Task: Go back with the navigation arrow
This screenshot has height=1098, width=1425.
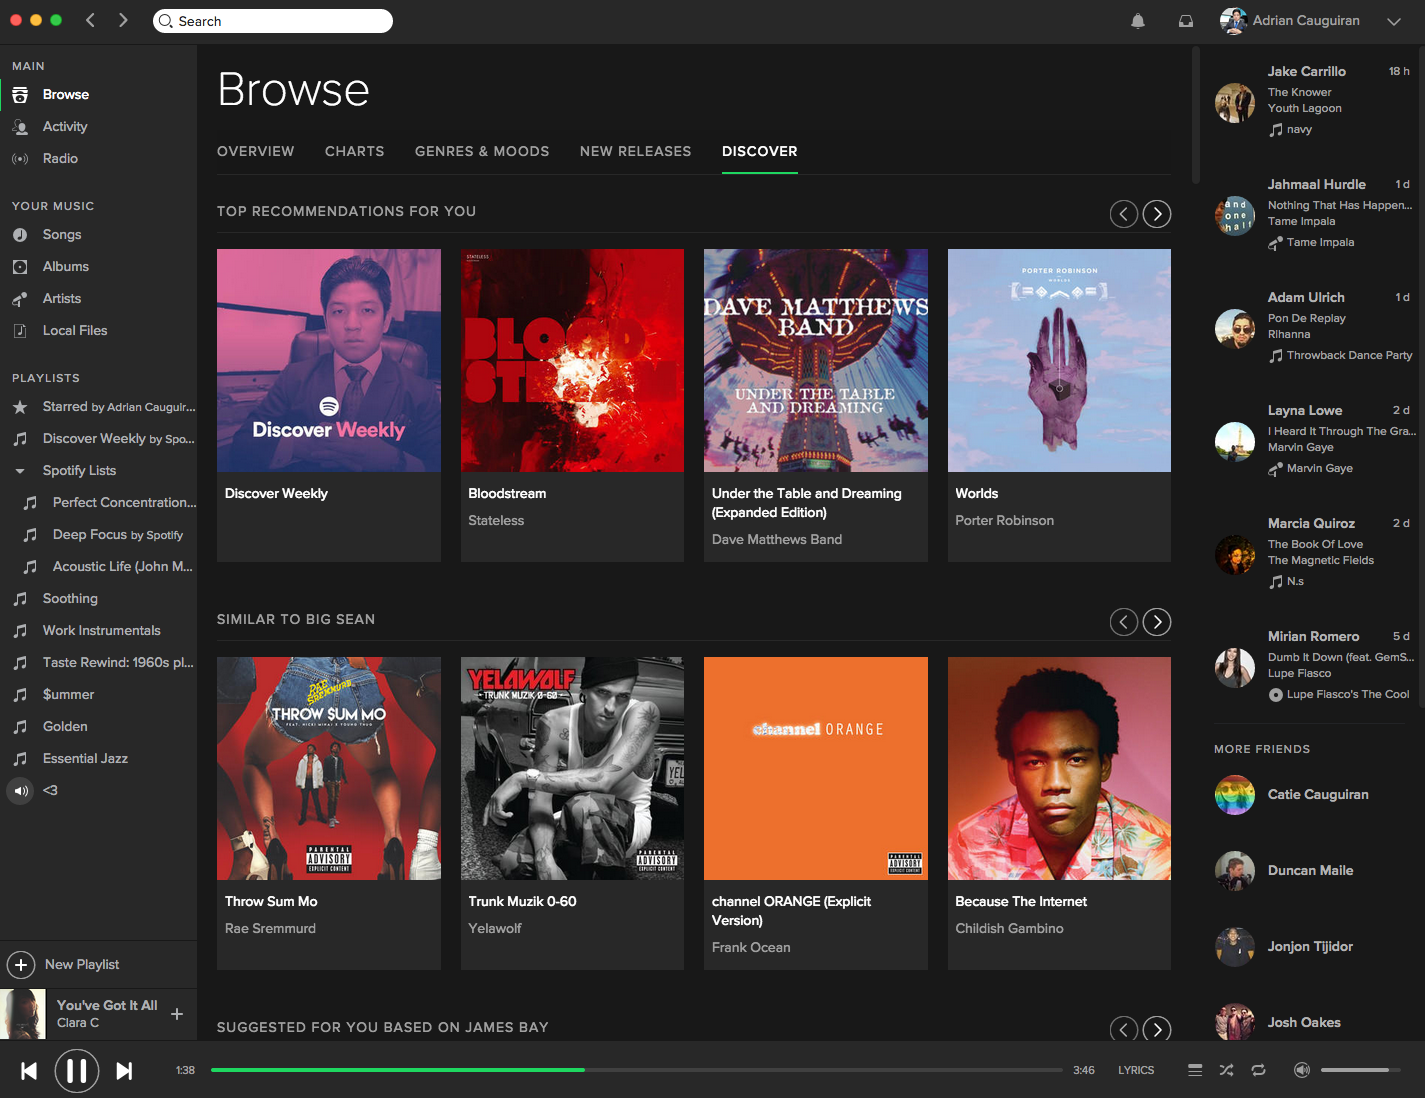Action: (x=90, y=20)
